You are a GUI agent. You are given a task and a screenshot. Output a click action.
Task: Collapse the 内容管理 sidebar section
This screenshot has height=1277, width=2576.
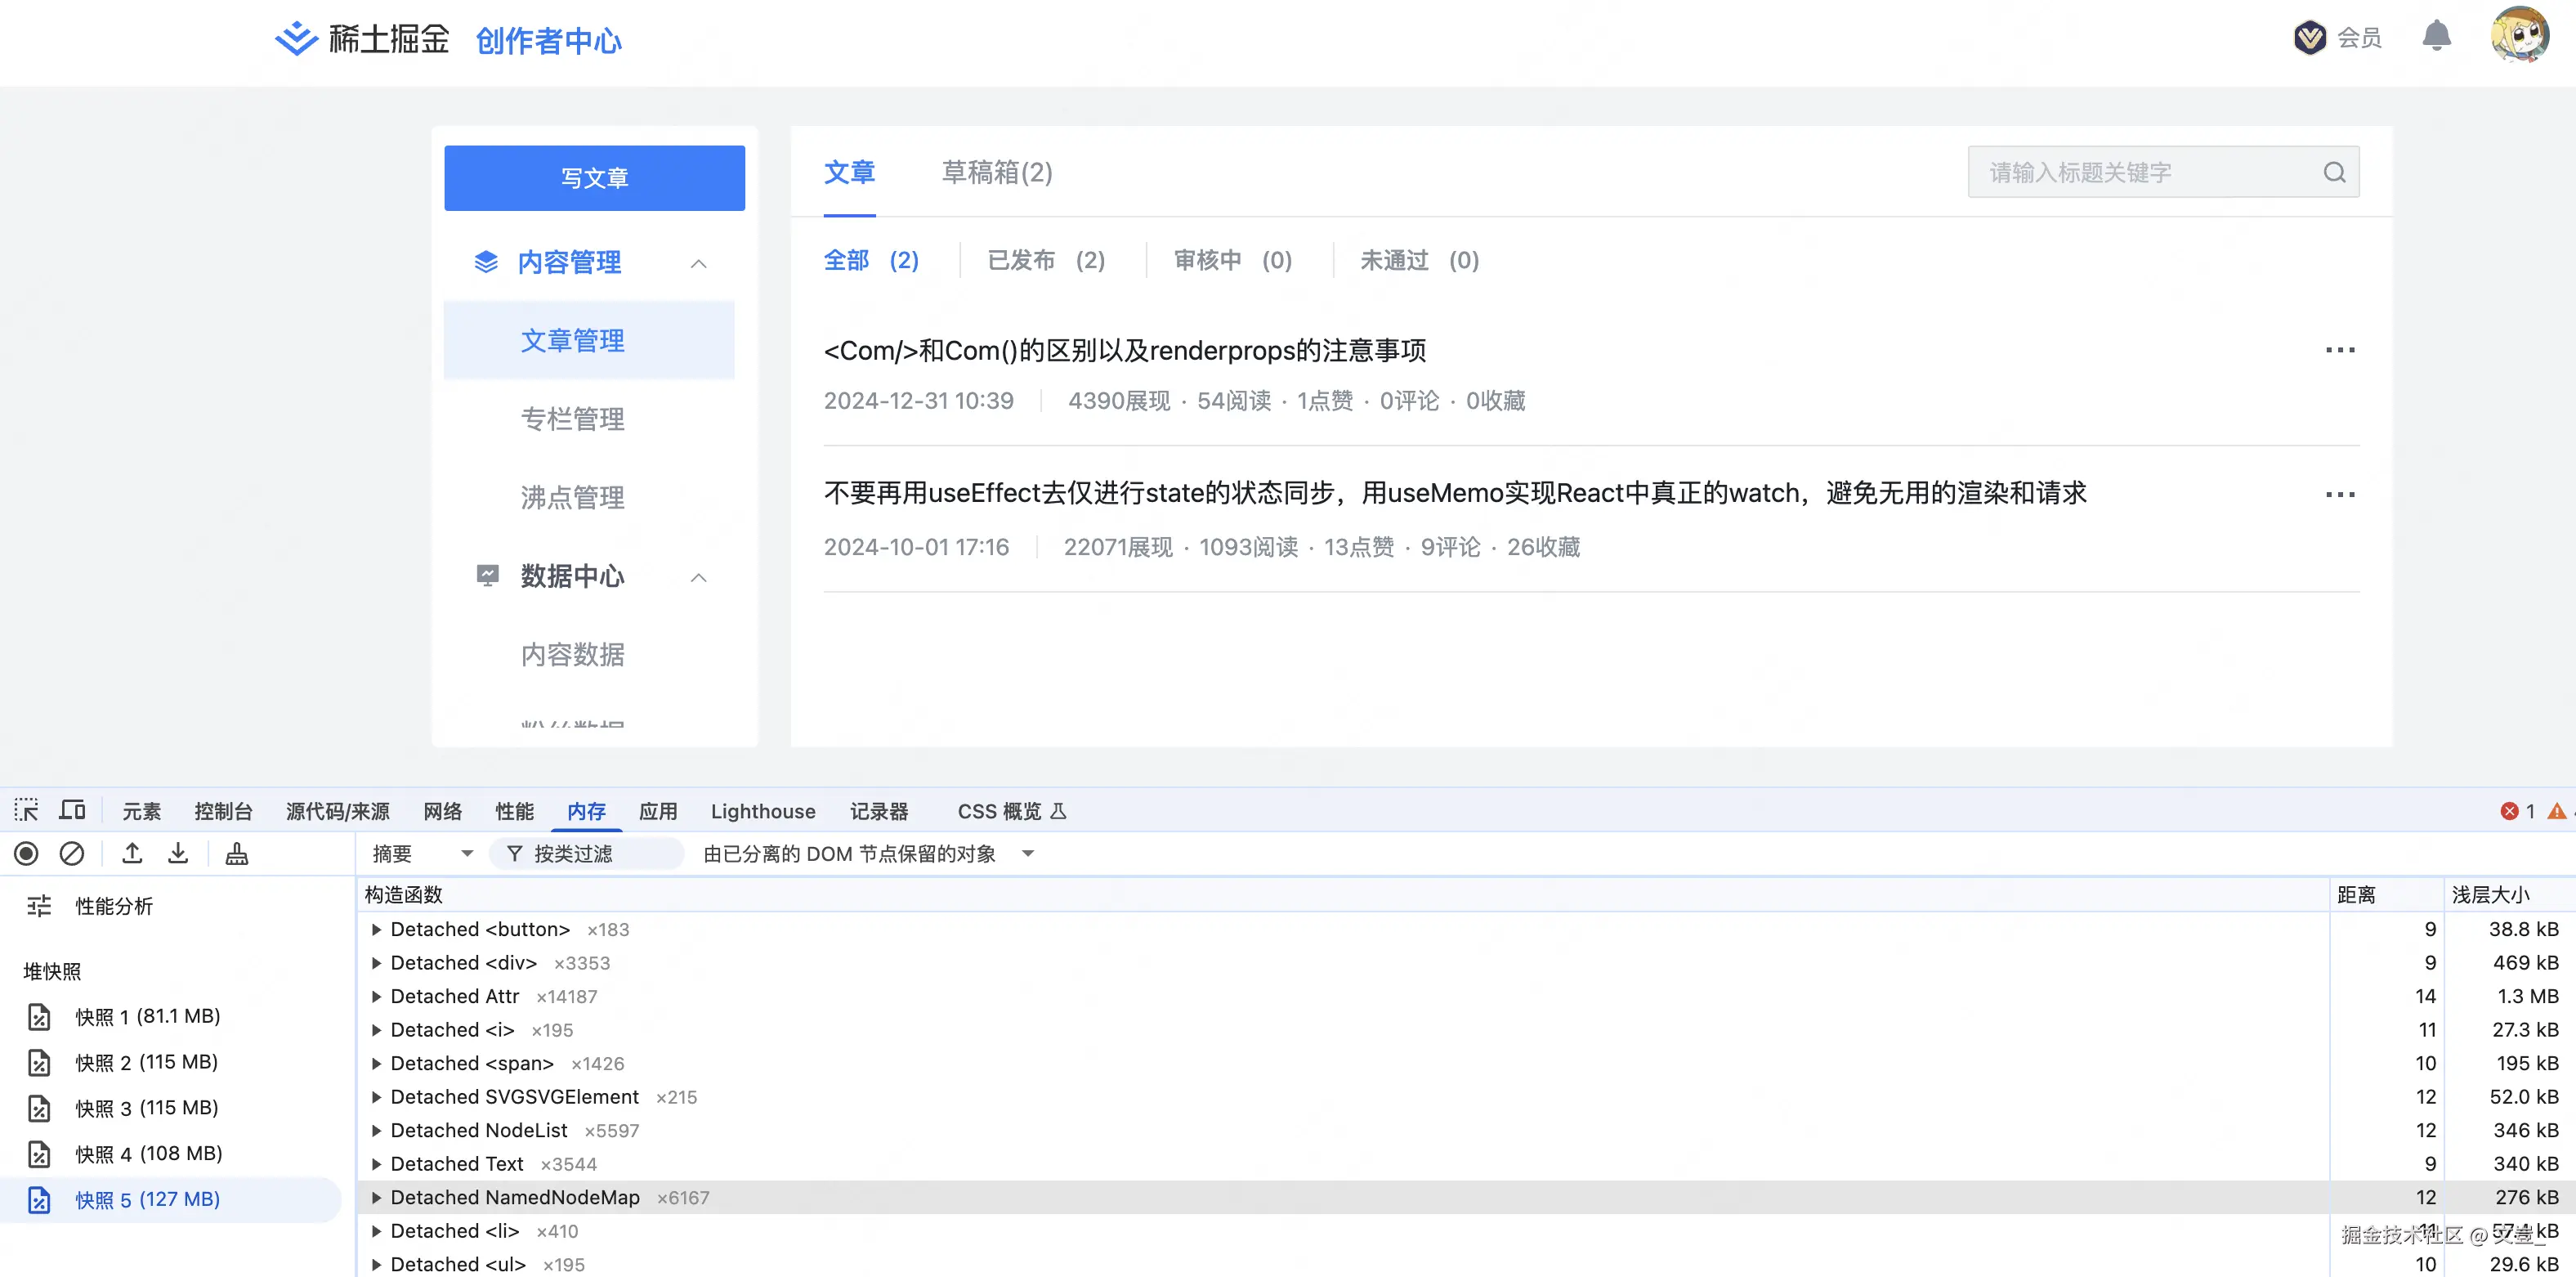point(698,263)
